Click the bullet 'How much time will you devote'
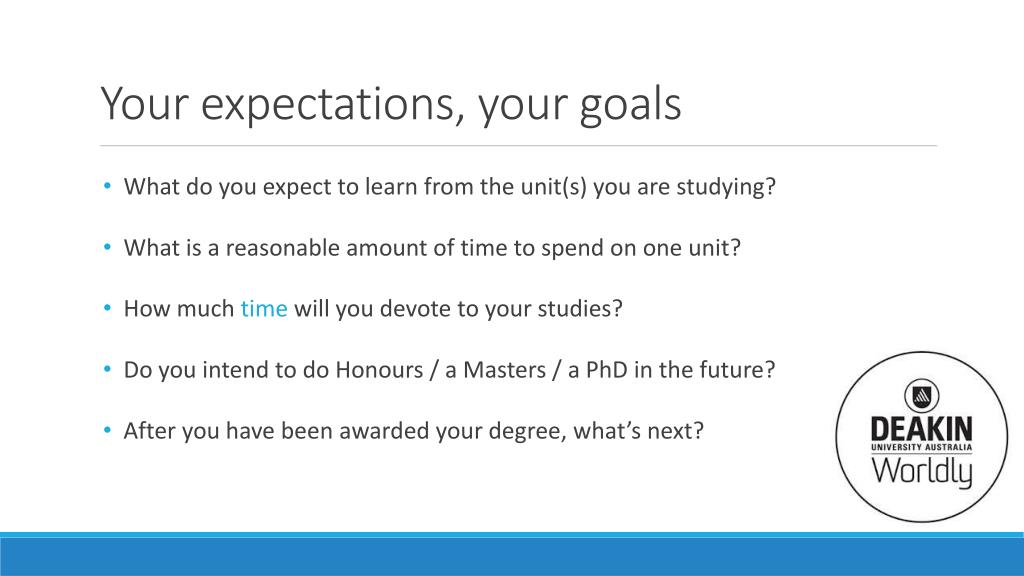1024x576 pixels. tap(373, 308)
